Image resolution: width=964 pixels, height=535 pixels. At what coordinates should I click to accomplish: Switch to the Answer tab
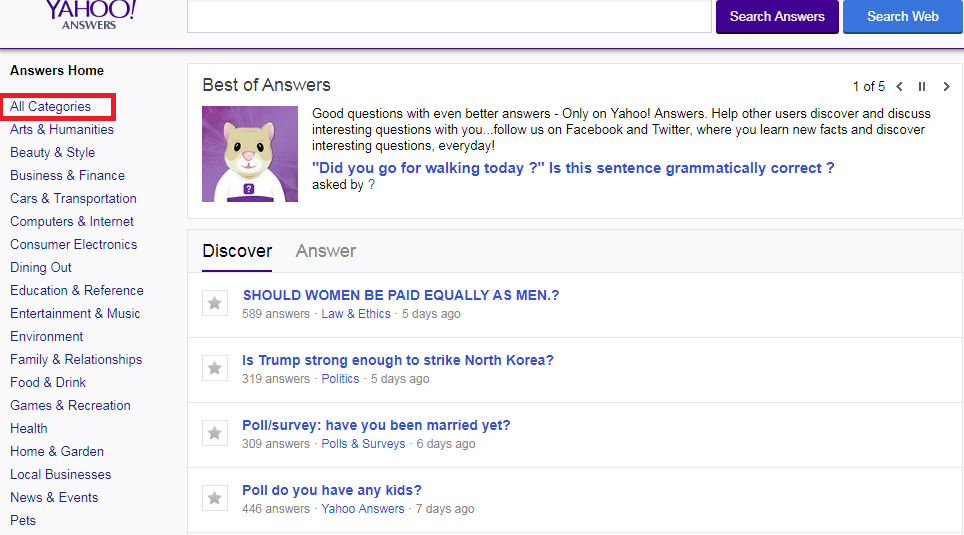pyautogui.click(x=325, y=251)
